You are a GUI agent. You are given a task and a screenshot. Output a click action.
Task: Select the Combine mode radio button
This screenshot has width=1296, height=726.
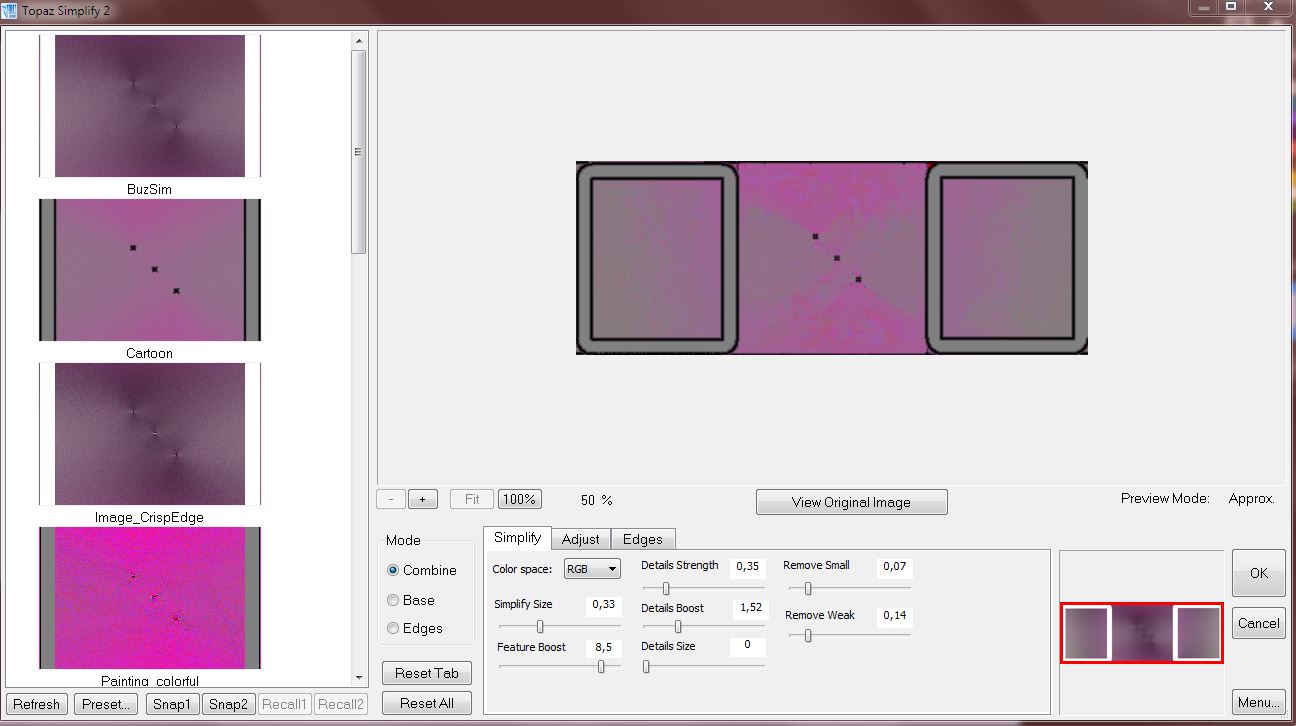point(393,570)
